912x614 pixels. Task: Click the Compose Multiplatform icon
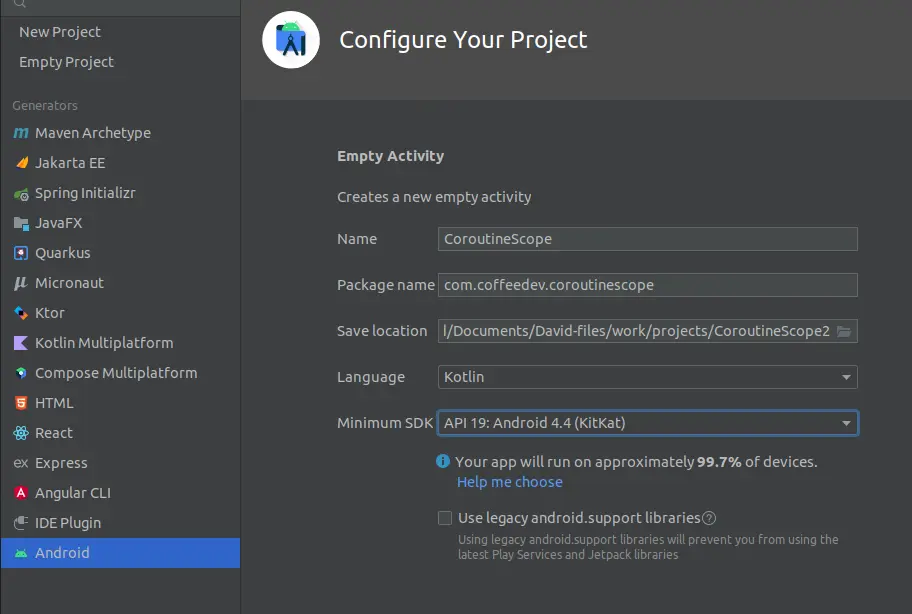(21, 373)
